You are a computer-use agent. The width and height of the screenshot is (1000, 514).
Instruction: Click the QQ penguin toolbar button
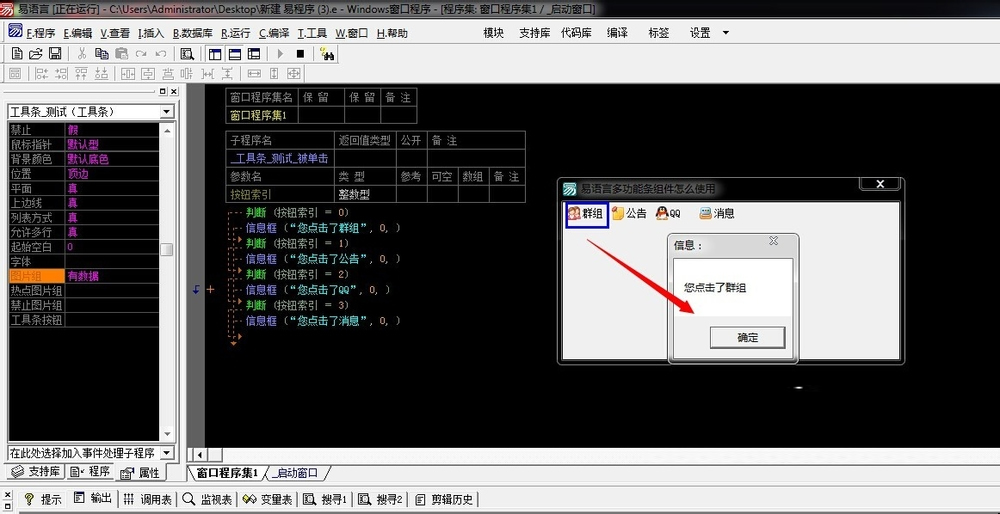(x=668, y=214)
